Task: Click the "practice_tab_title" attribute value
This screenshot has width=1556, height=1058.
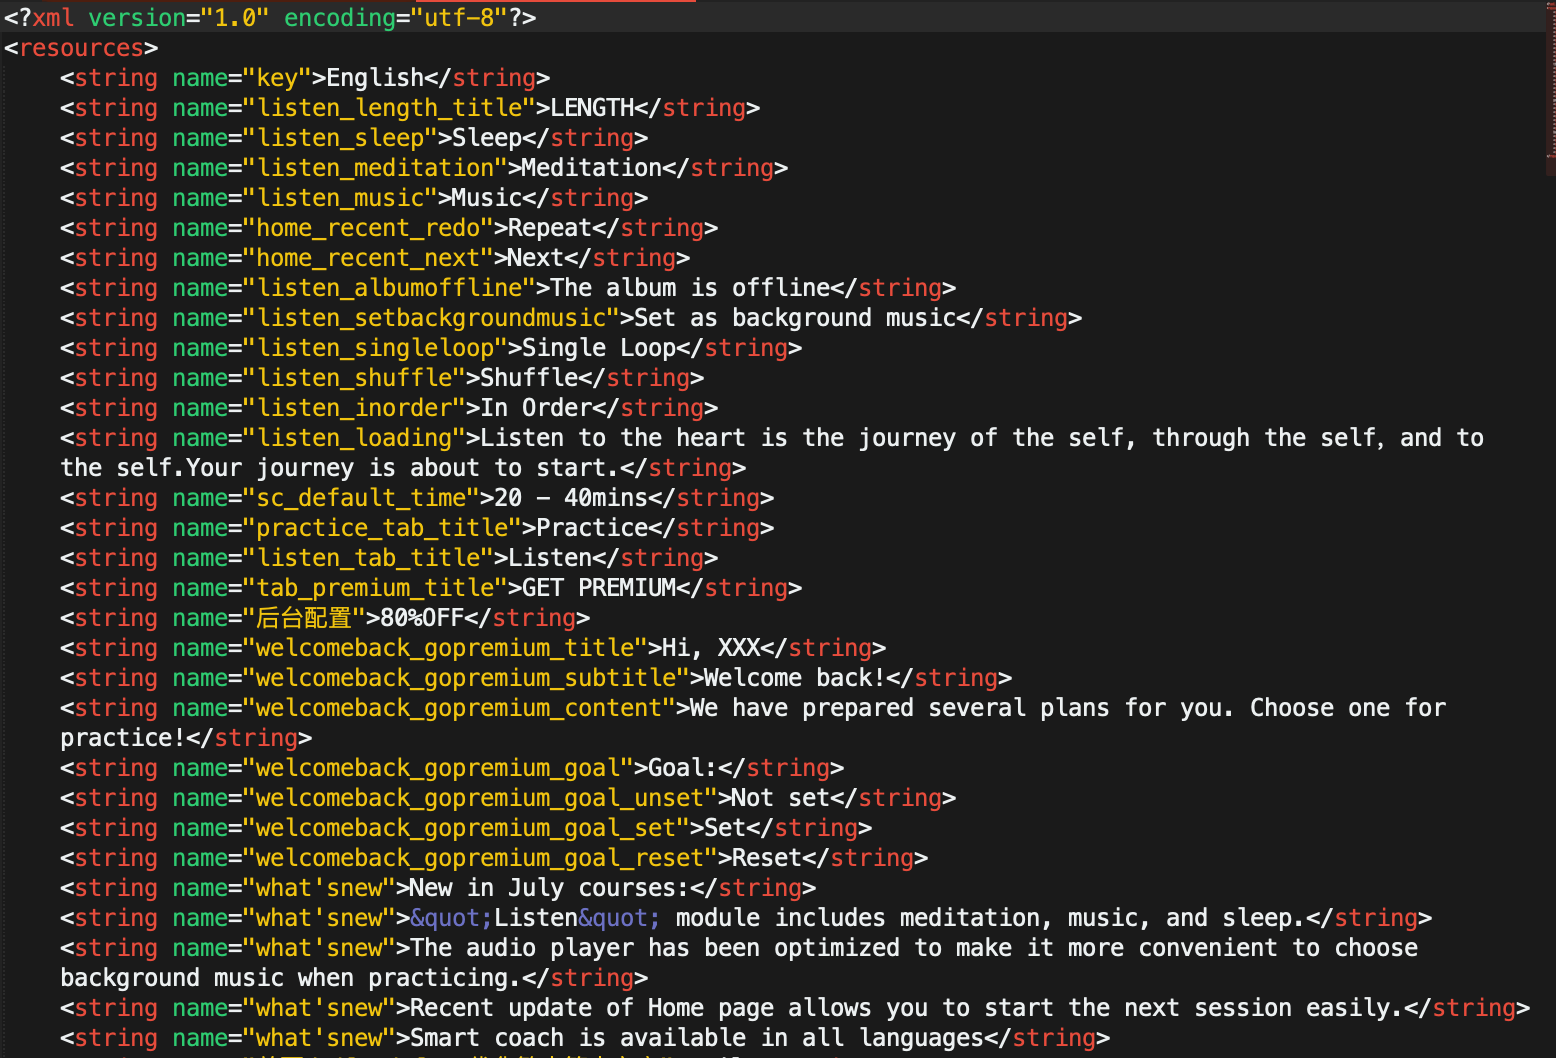Action: pyautogui.click(x=382, y=528)
